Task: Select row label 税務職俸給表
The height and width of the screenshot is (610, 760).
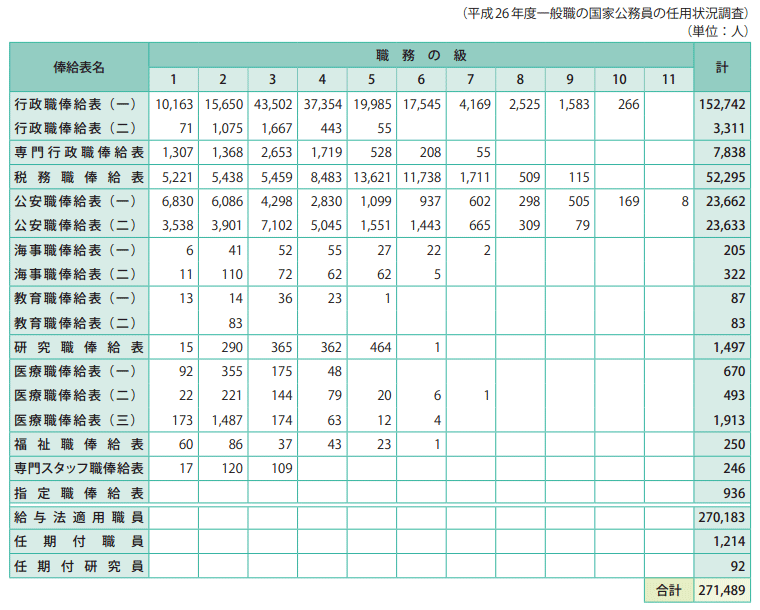Action: [79, 177]
